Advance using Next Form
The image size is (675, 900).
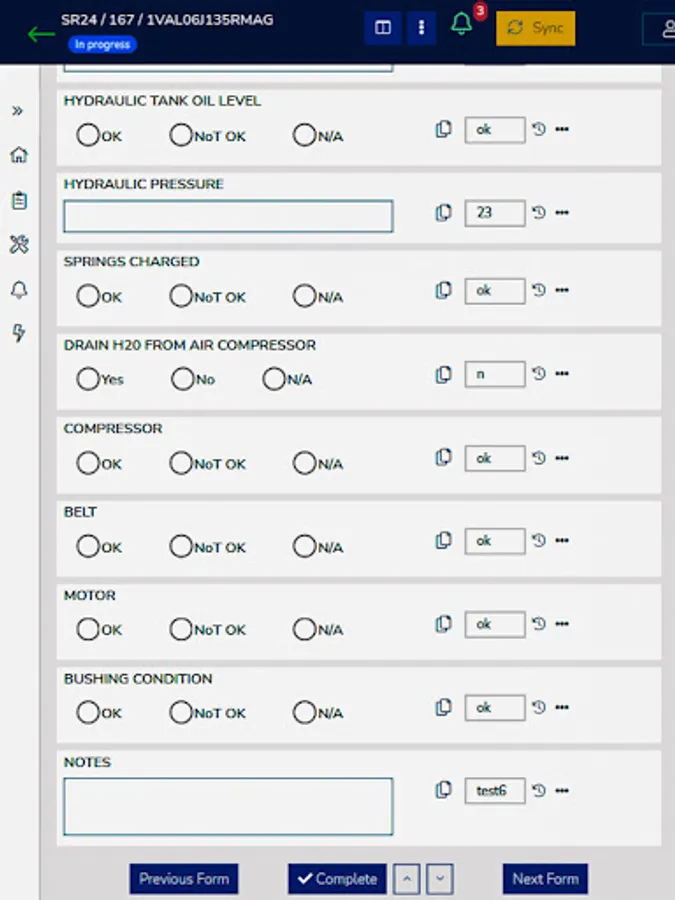point(544,878)
